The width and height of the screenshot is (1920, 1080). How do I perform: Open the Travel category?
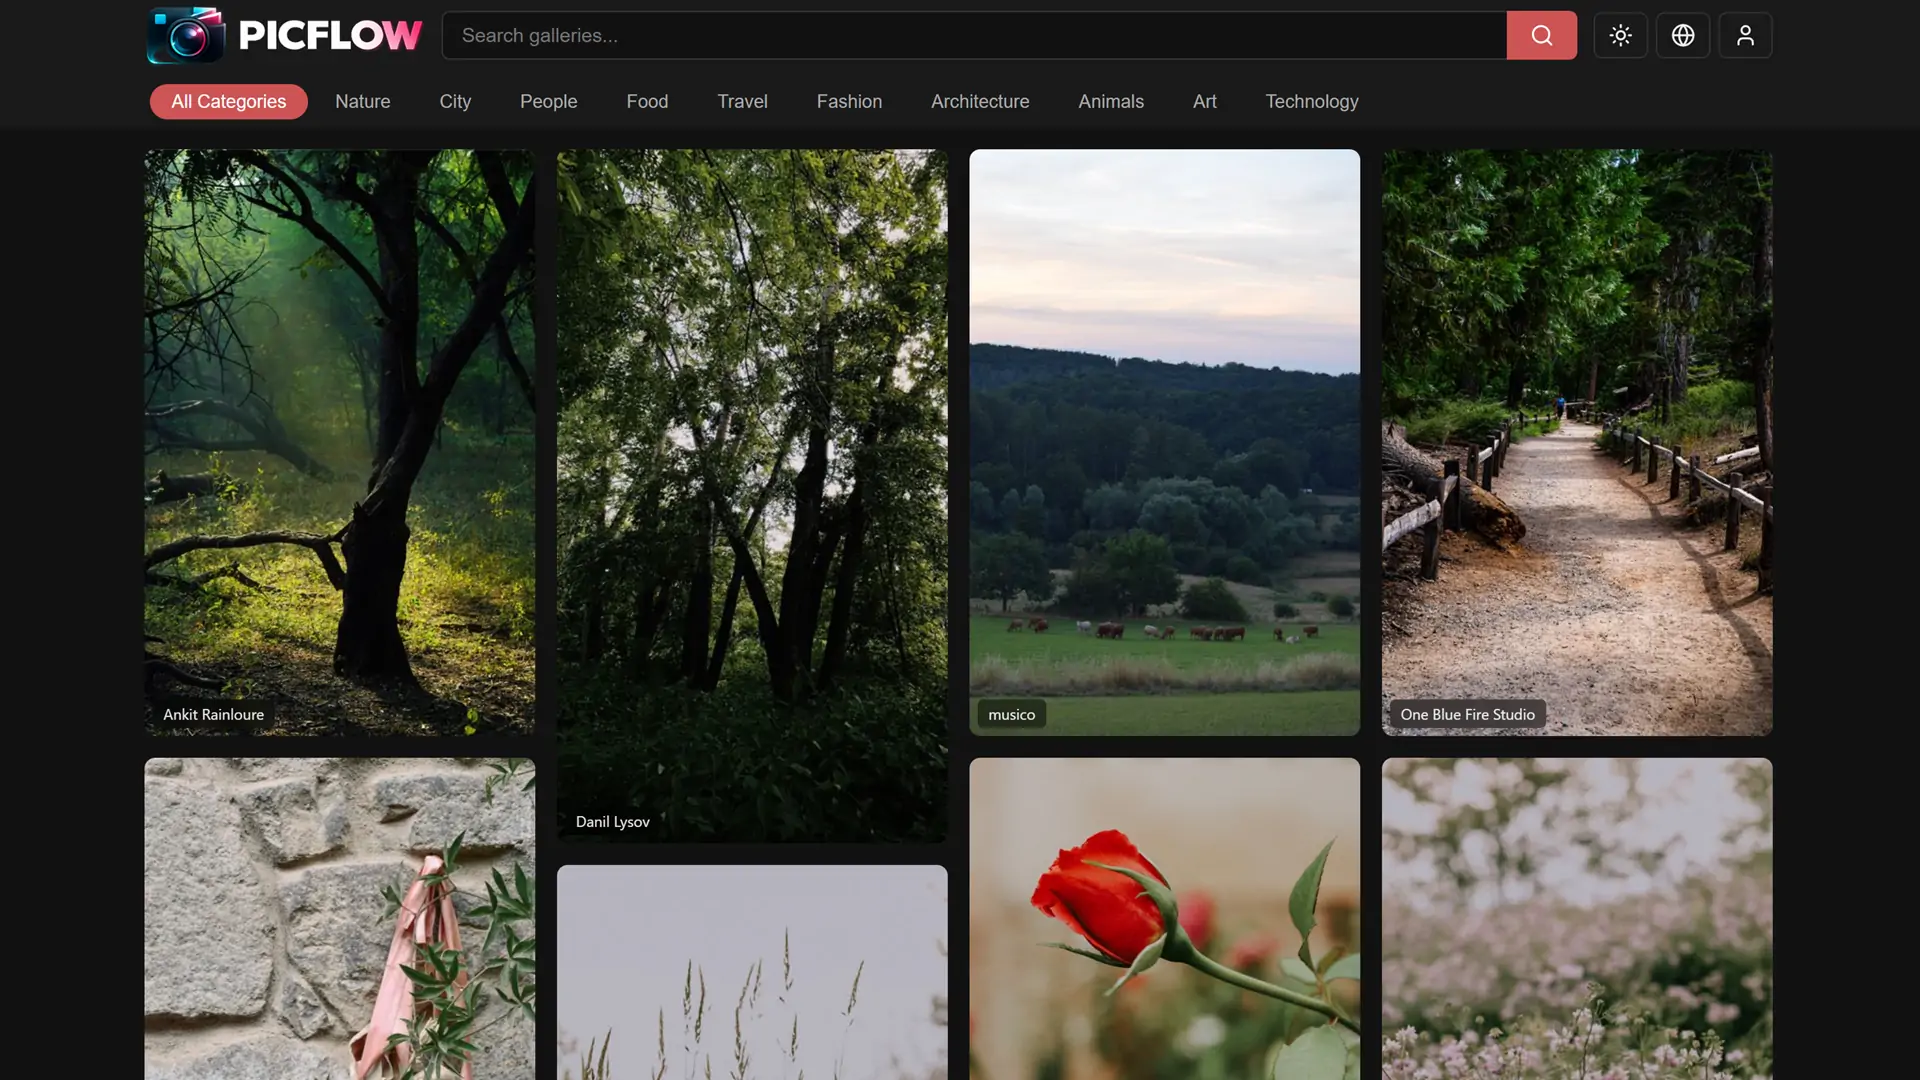[742, 101]
